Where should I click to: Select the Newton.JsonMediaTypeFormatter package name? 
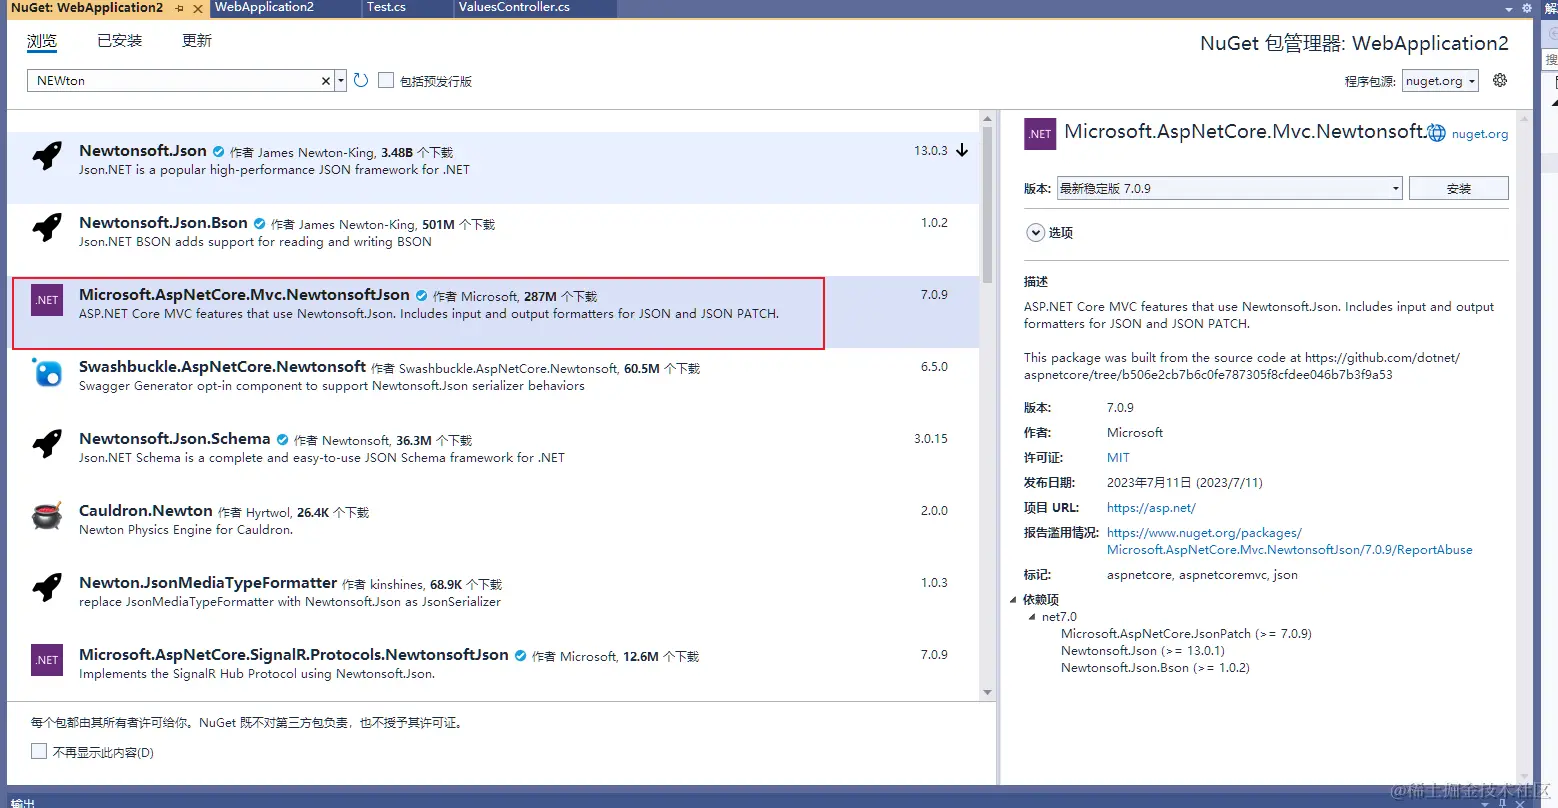[208, 583]
